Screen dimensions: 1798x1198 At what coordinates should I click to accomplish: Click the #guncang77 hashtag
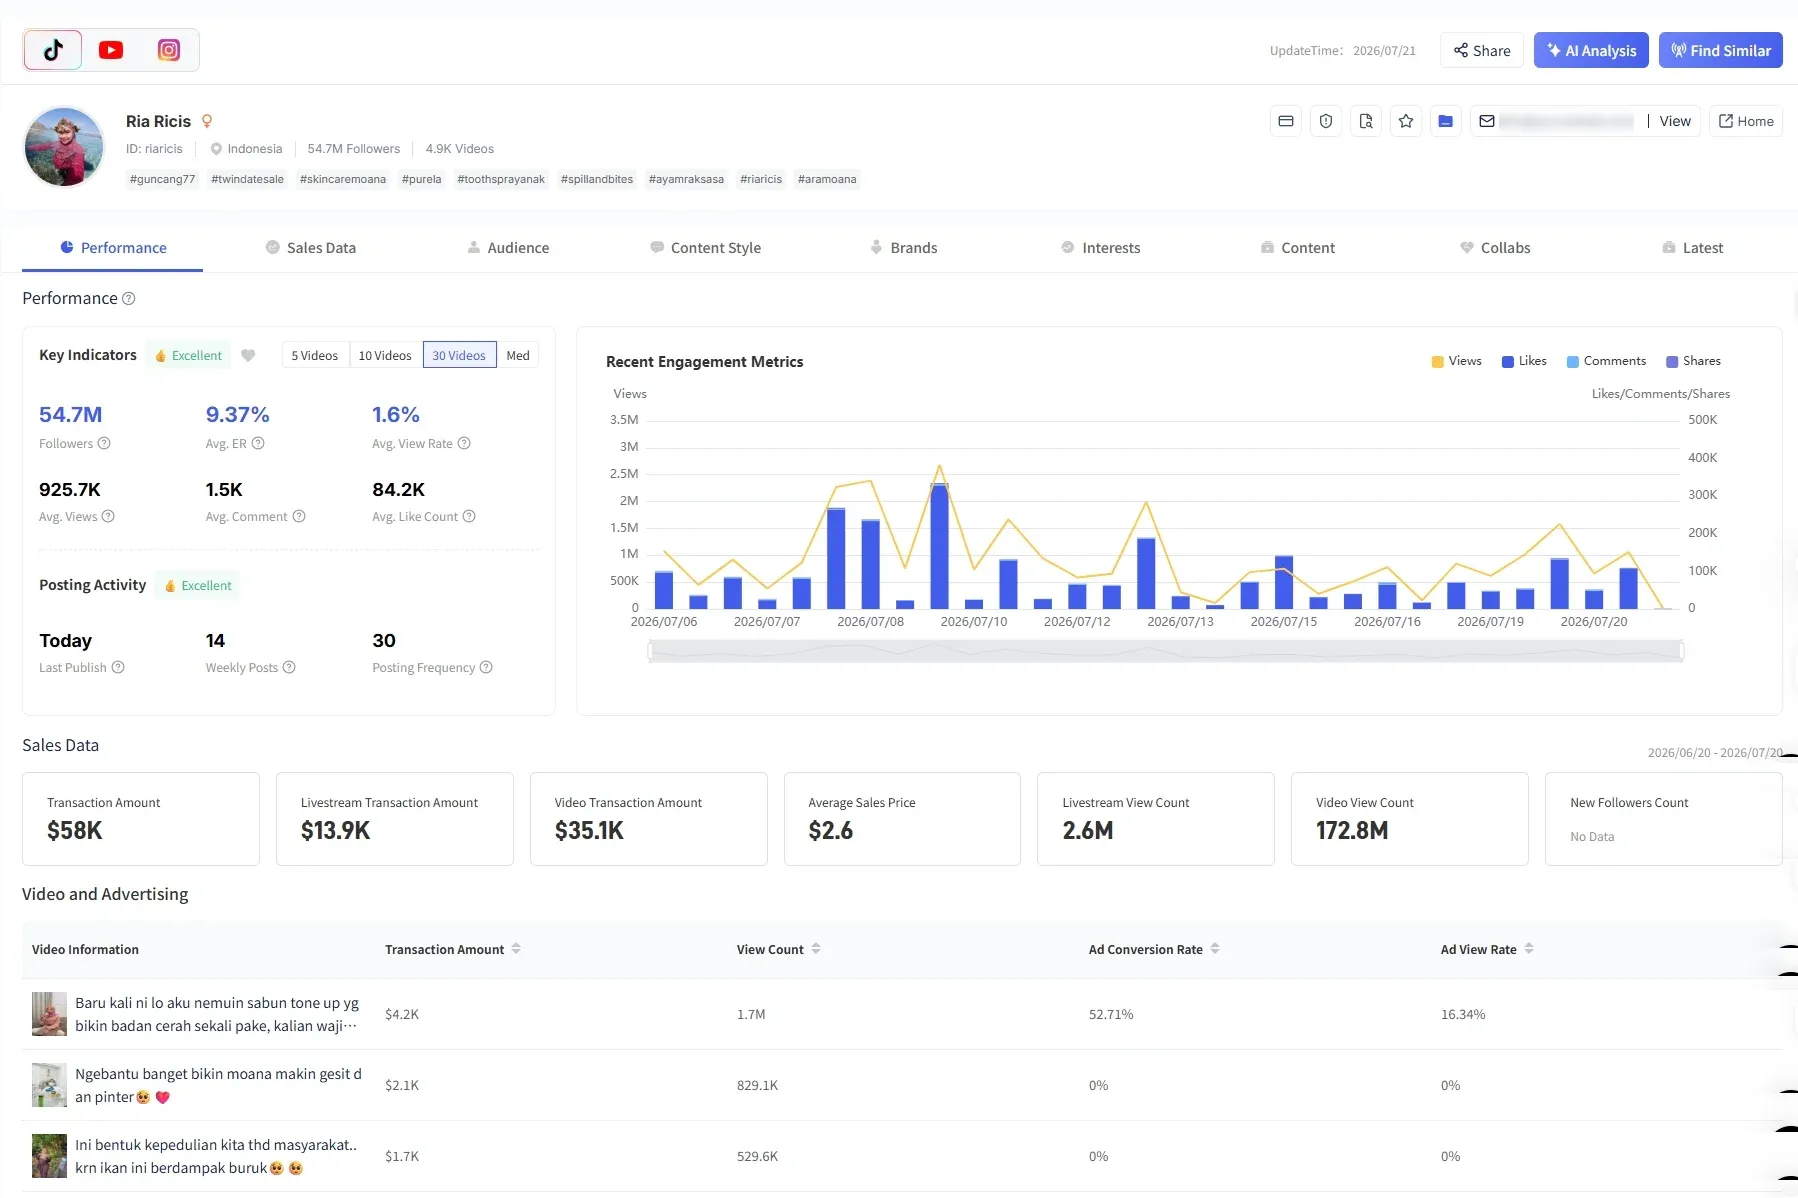click(x=162, y=179)
